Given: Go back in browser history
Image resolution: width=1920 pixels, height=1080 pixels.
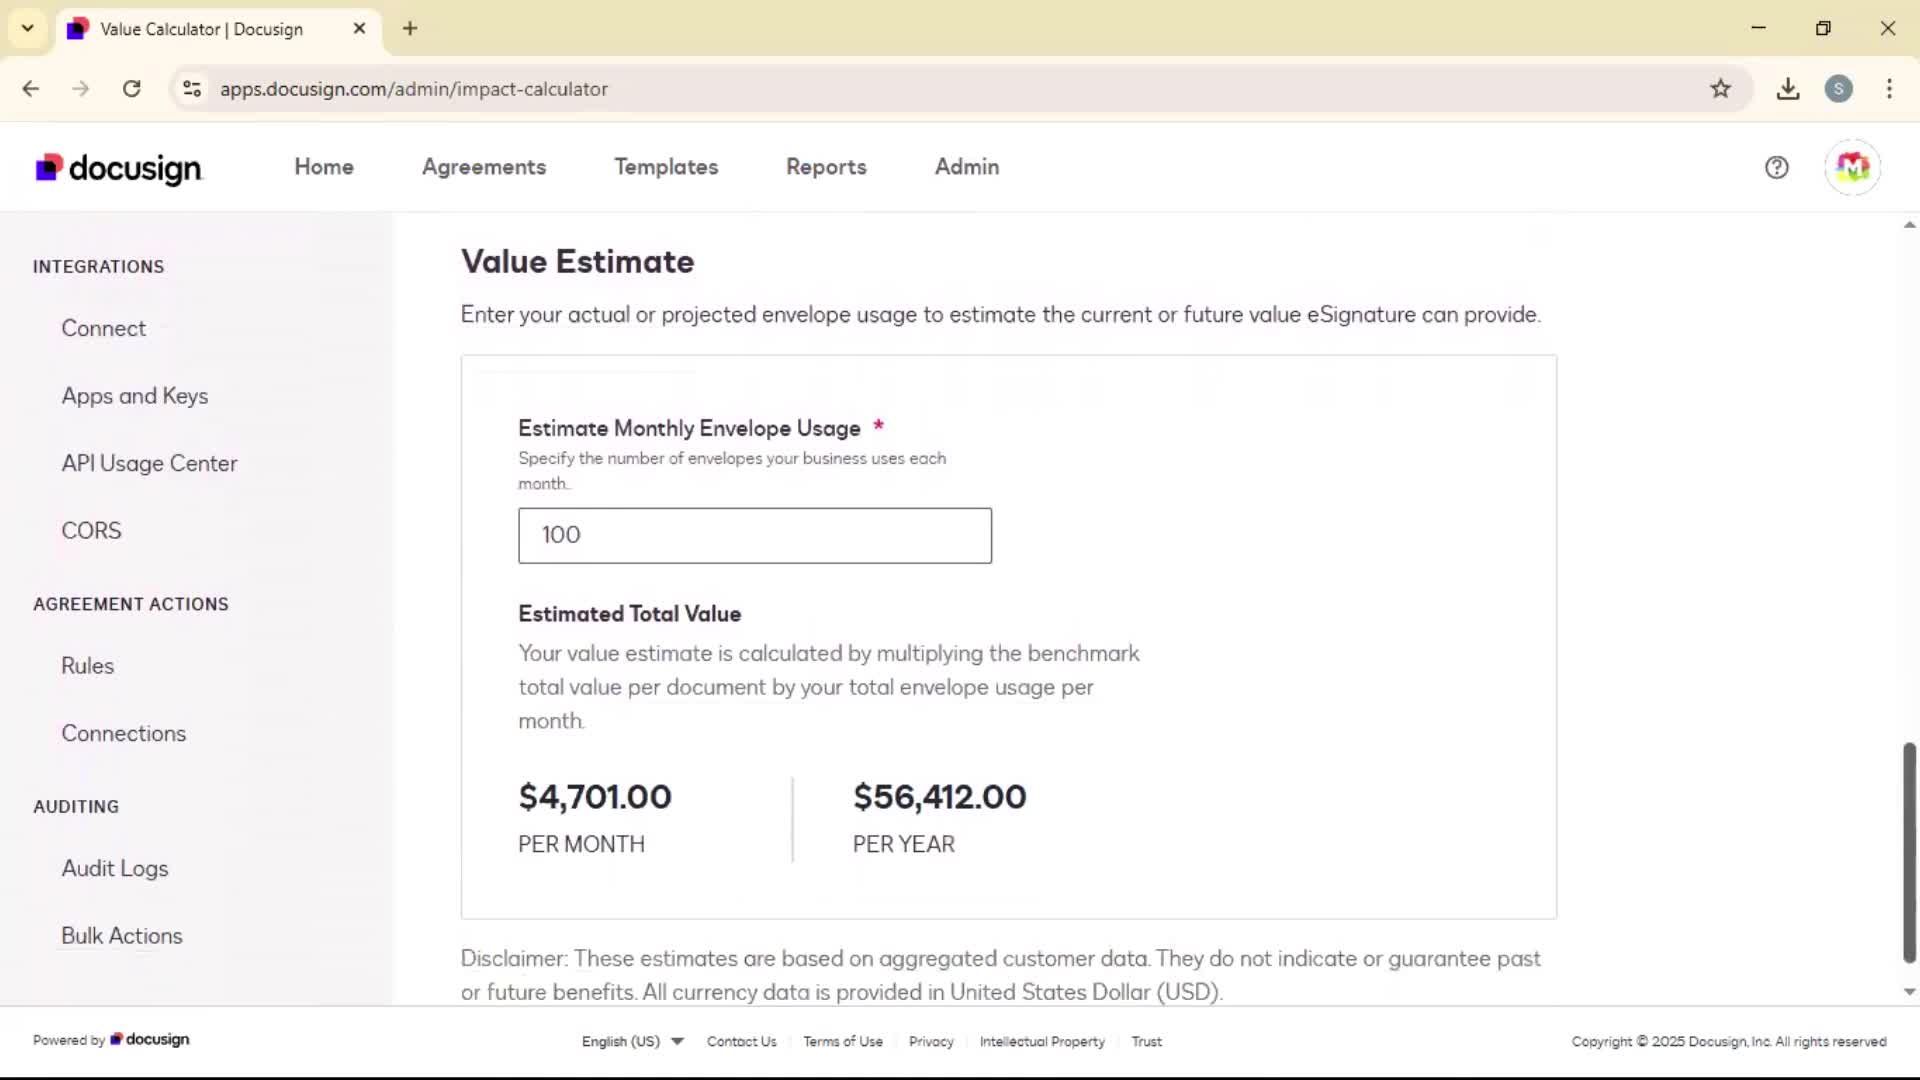Looking at the screenshot, I should pos(31,89).
